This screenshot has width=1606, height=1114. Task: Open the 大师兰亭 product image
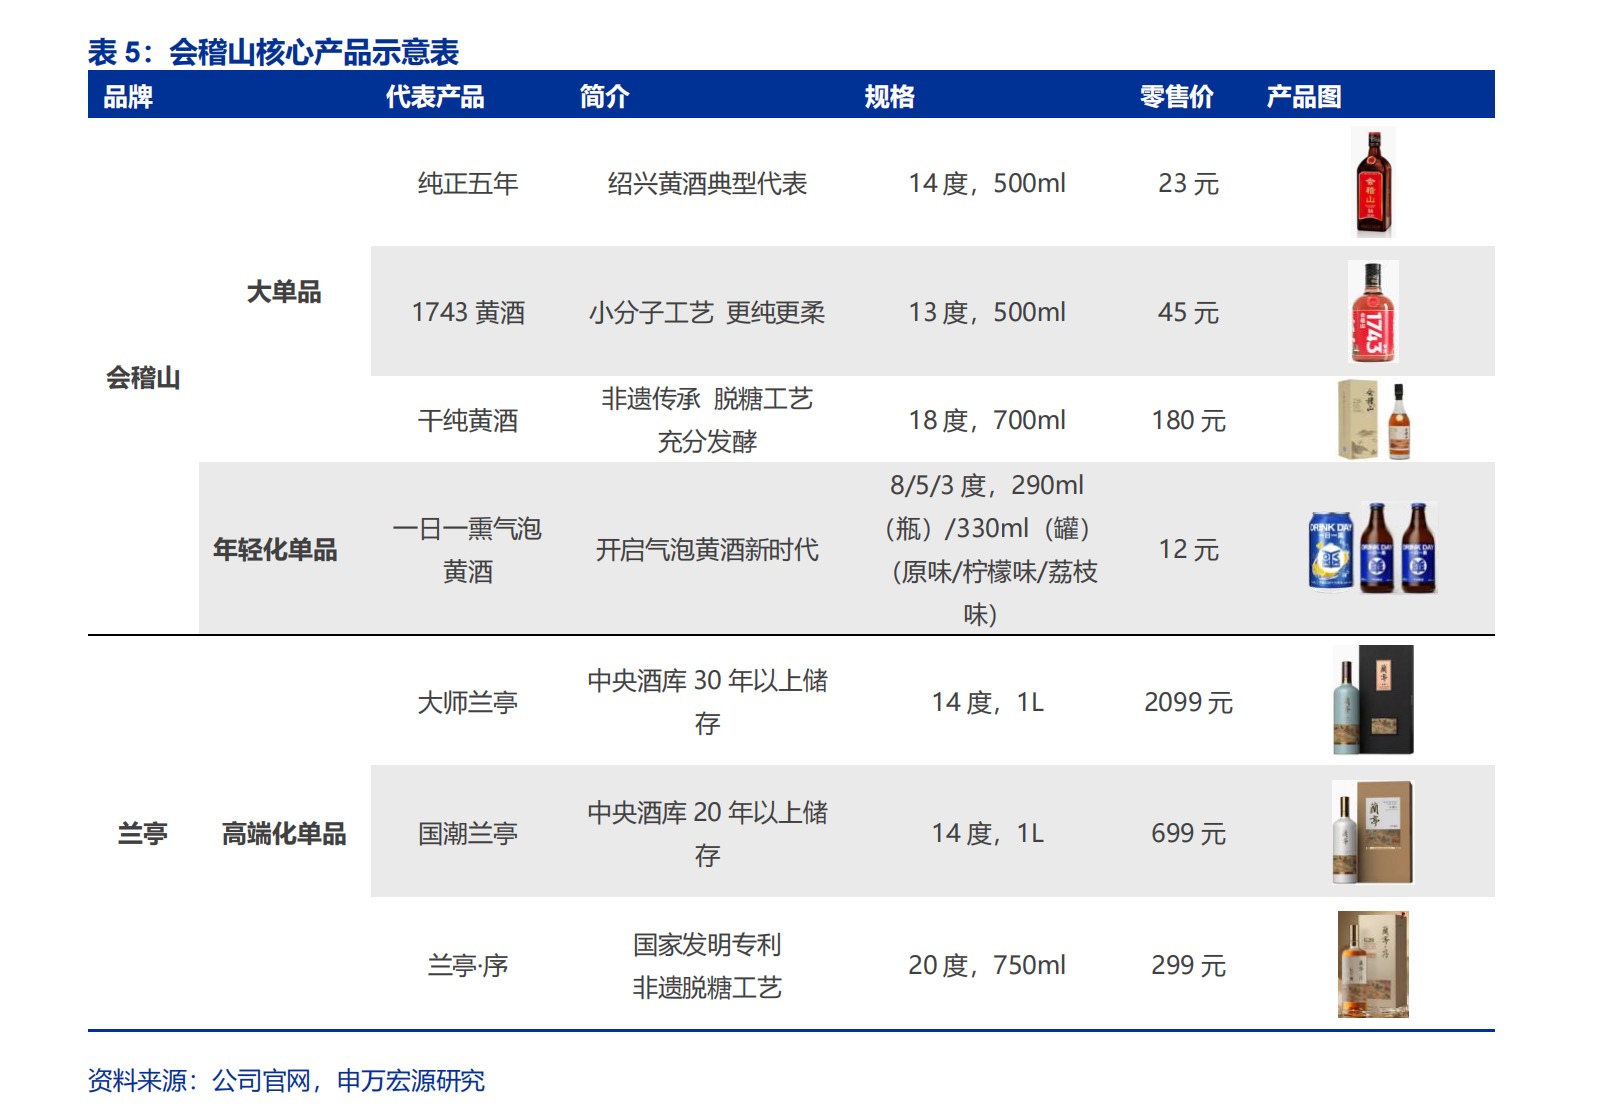tap(1373, 700)
